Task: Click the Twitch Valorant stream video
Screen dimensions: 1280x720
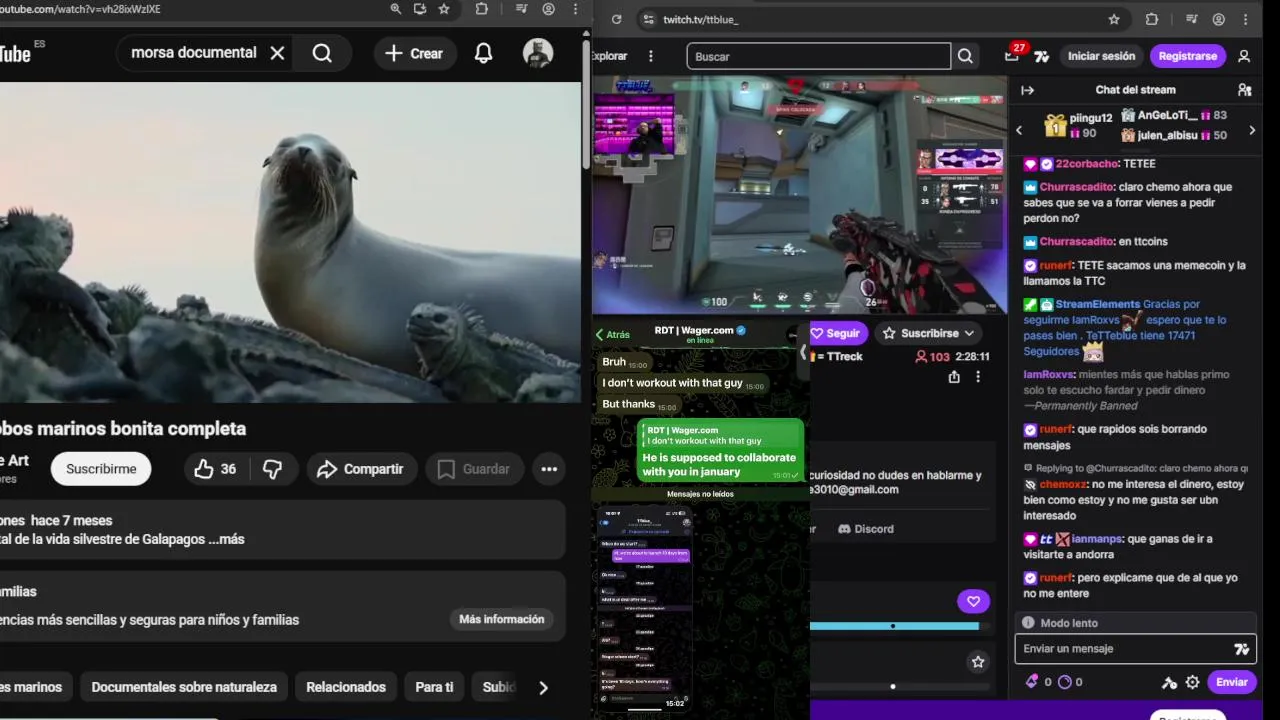Action: [x=799, y=195]
